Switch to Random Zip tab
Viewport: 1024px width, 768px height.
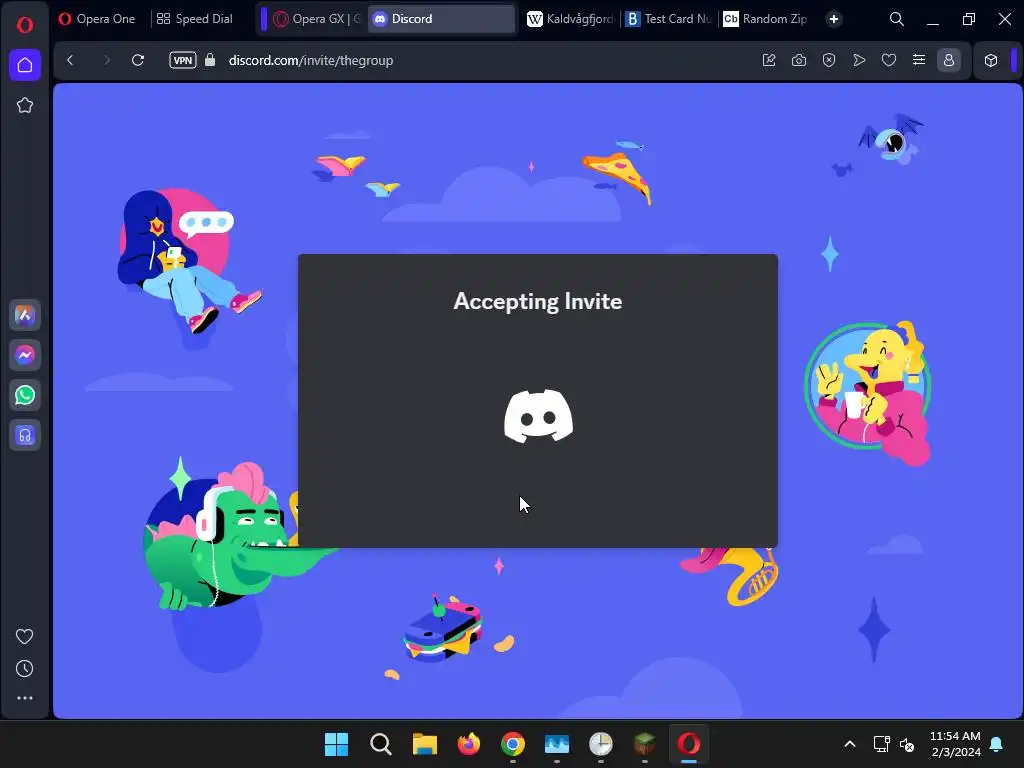(x=765, y=19)
